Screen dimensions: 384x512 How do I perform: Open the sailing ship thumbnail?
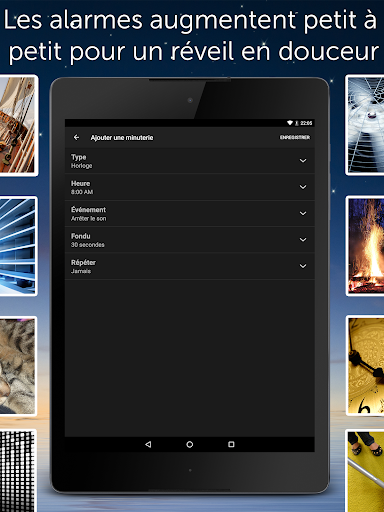[18, 125]
